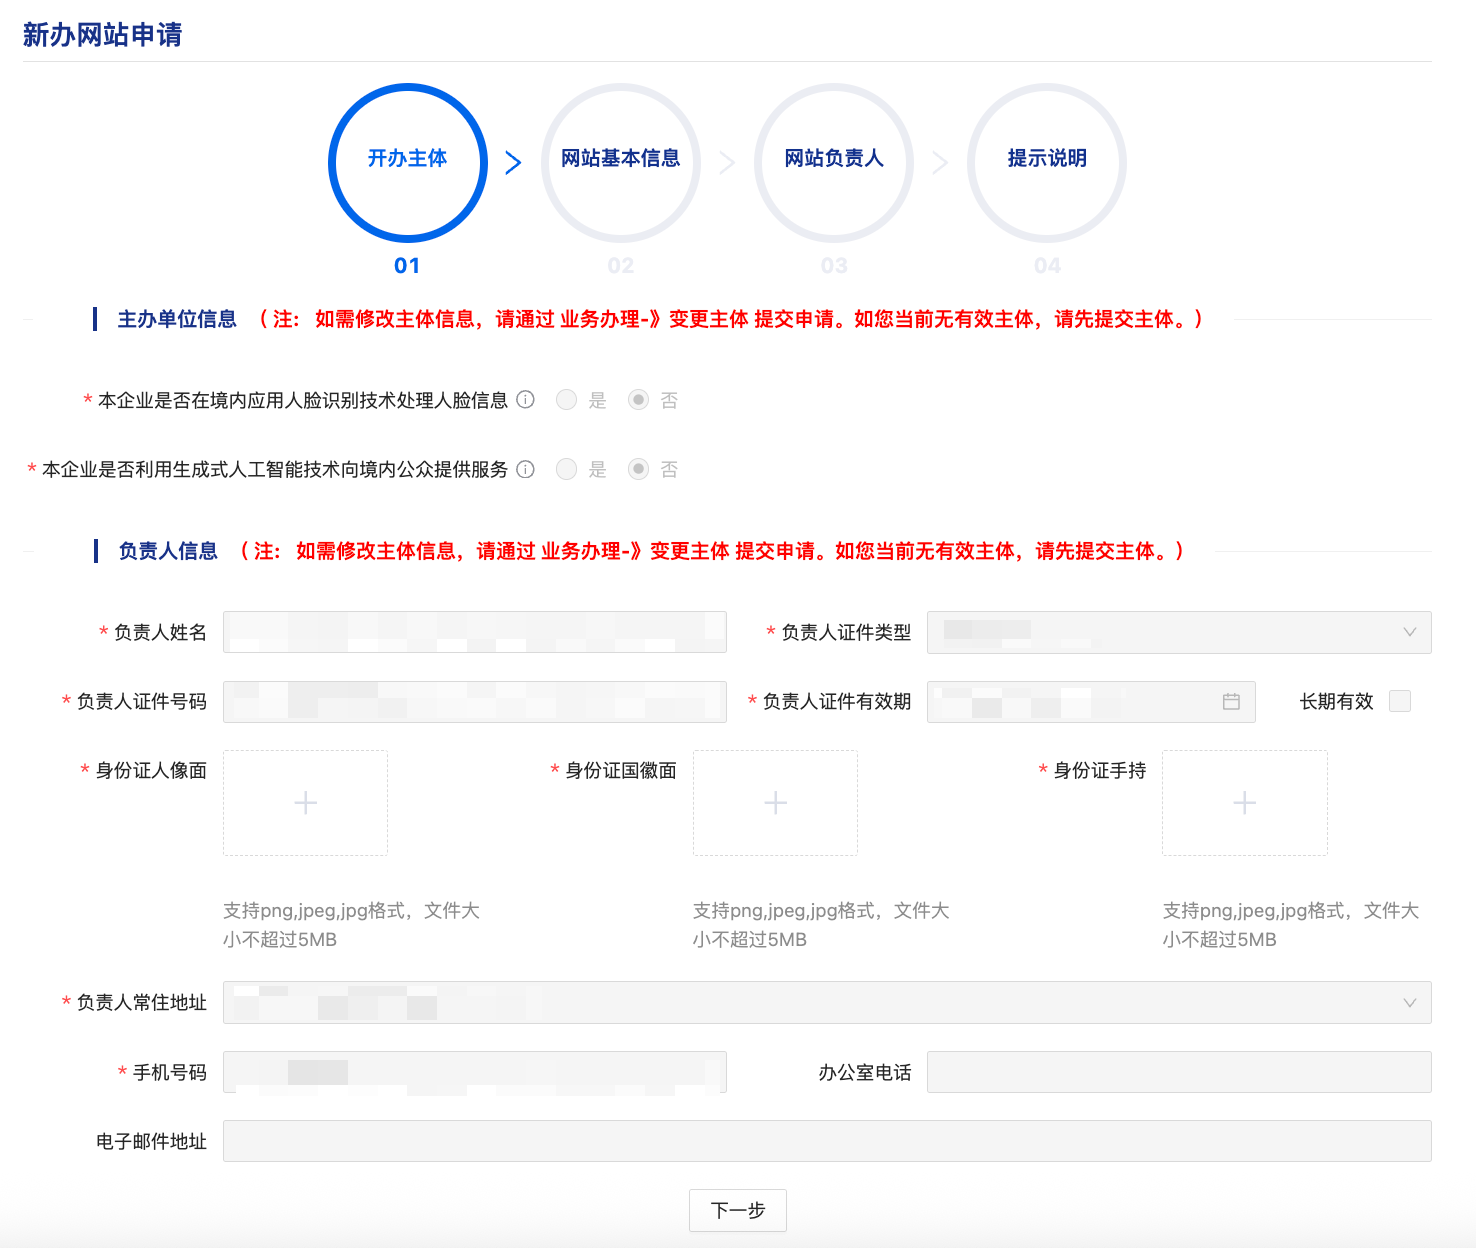Click the 负责人证件有效期 date field
This screenshot has width=1476, height=1248.
(x=1091, y=702)
